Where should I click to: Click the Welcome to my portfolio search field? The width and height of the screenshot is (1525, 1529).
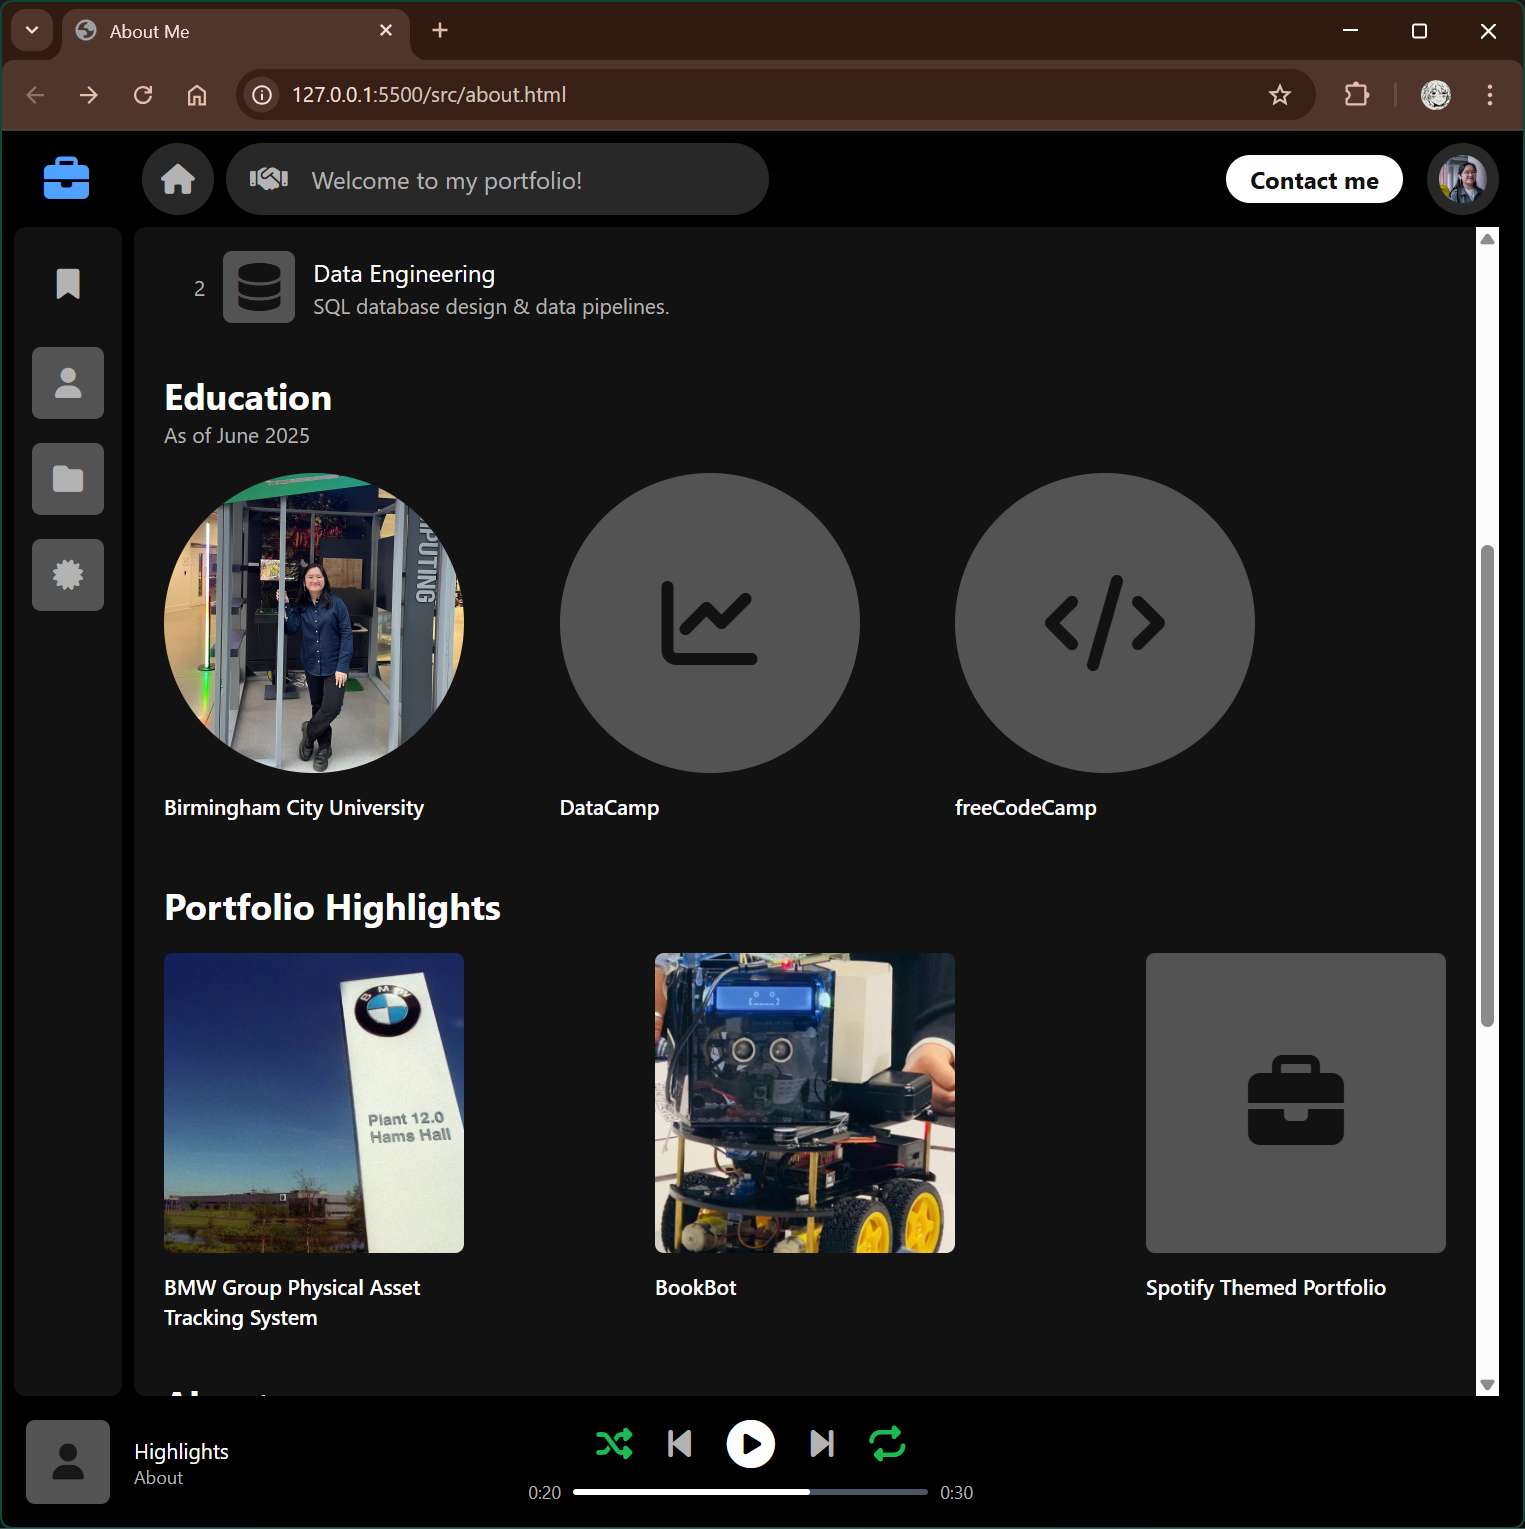tap(497, 180)
